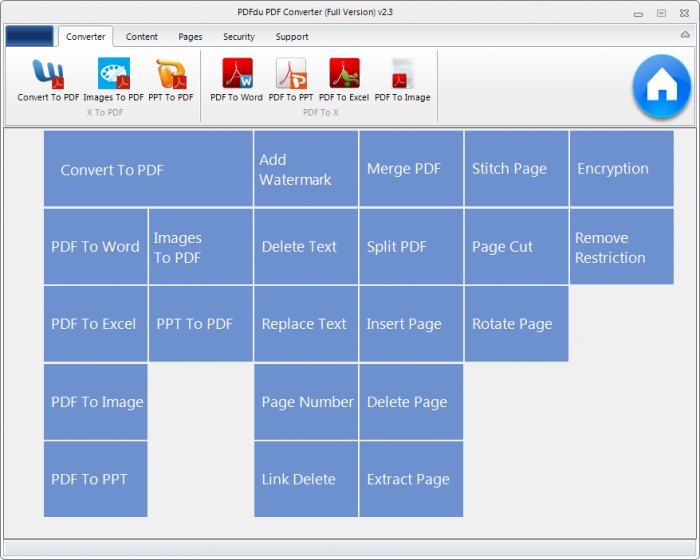Collapse the ribbon using the top-right chevron
The width and height of the screenshot is (700, 560).
(x=685, y=35)
